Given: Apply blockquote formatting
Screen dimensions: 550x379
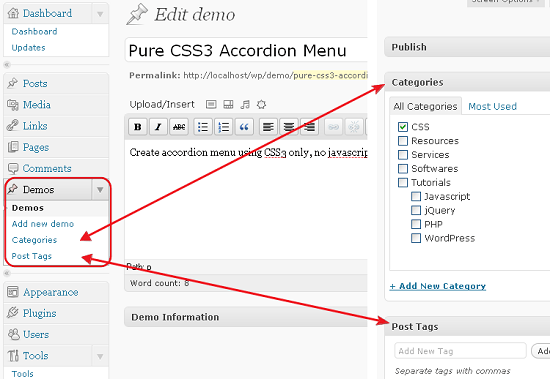Looking at the screenshot, I should pos(244,127).
